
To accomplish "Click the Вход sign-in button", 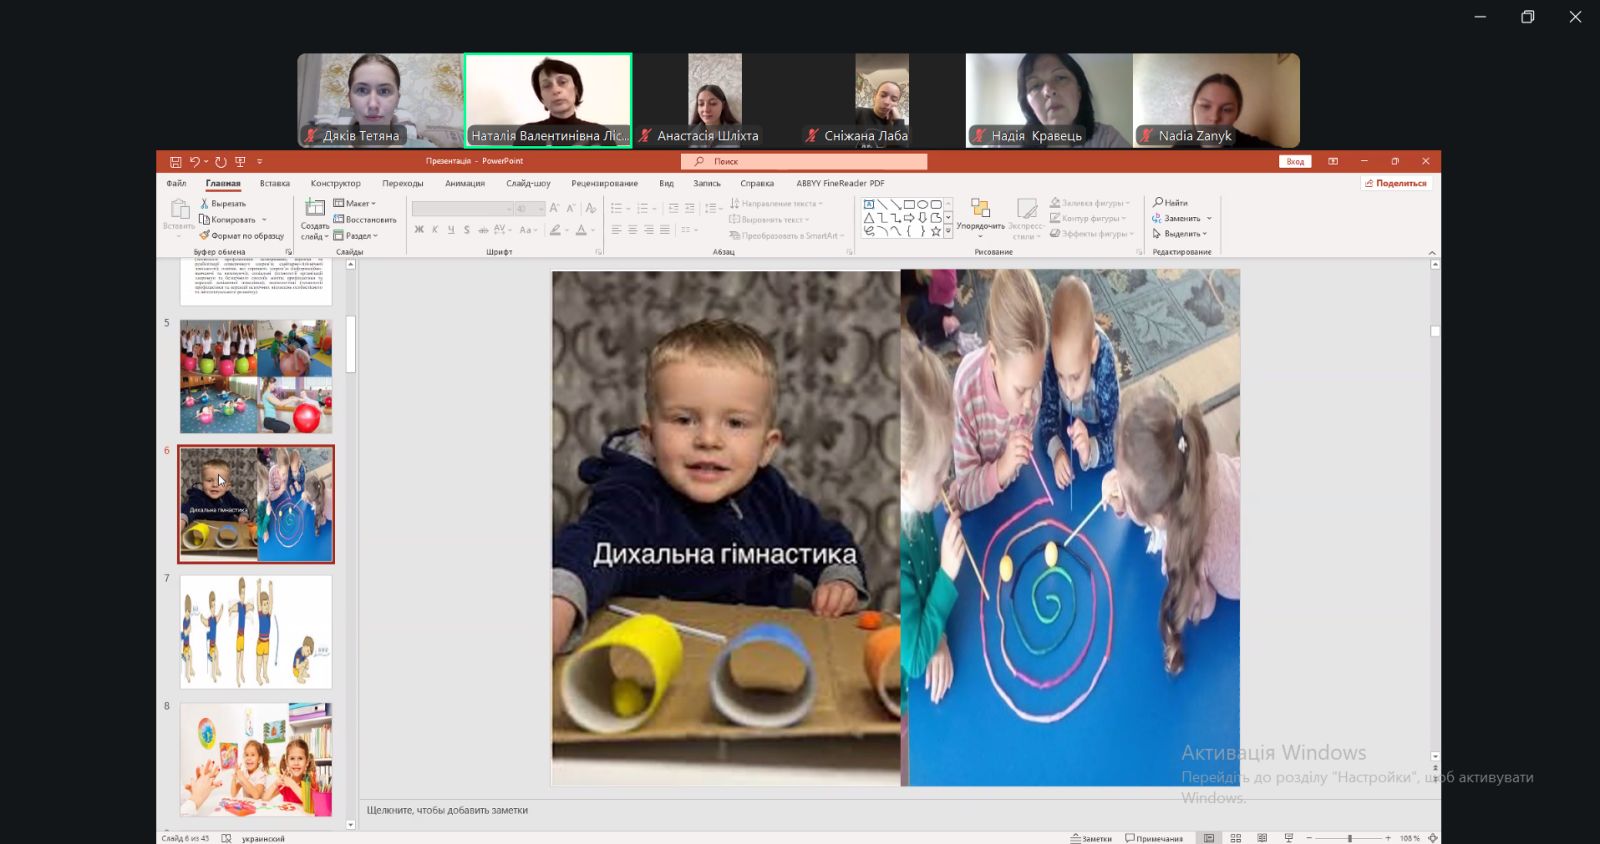I will [x=1295, y=161].
